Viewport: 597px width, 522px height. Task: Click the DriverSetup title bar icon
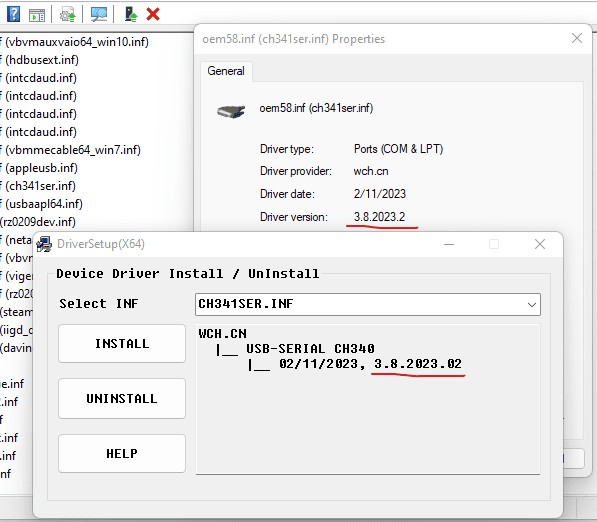click(x=45, y=244)
